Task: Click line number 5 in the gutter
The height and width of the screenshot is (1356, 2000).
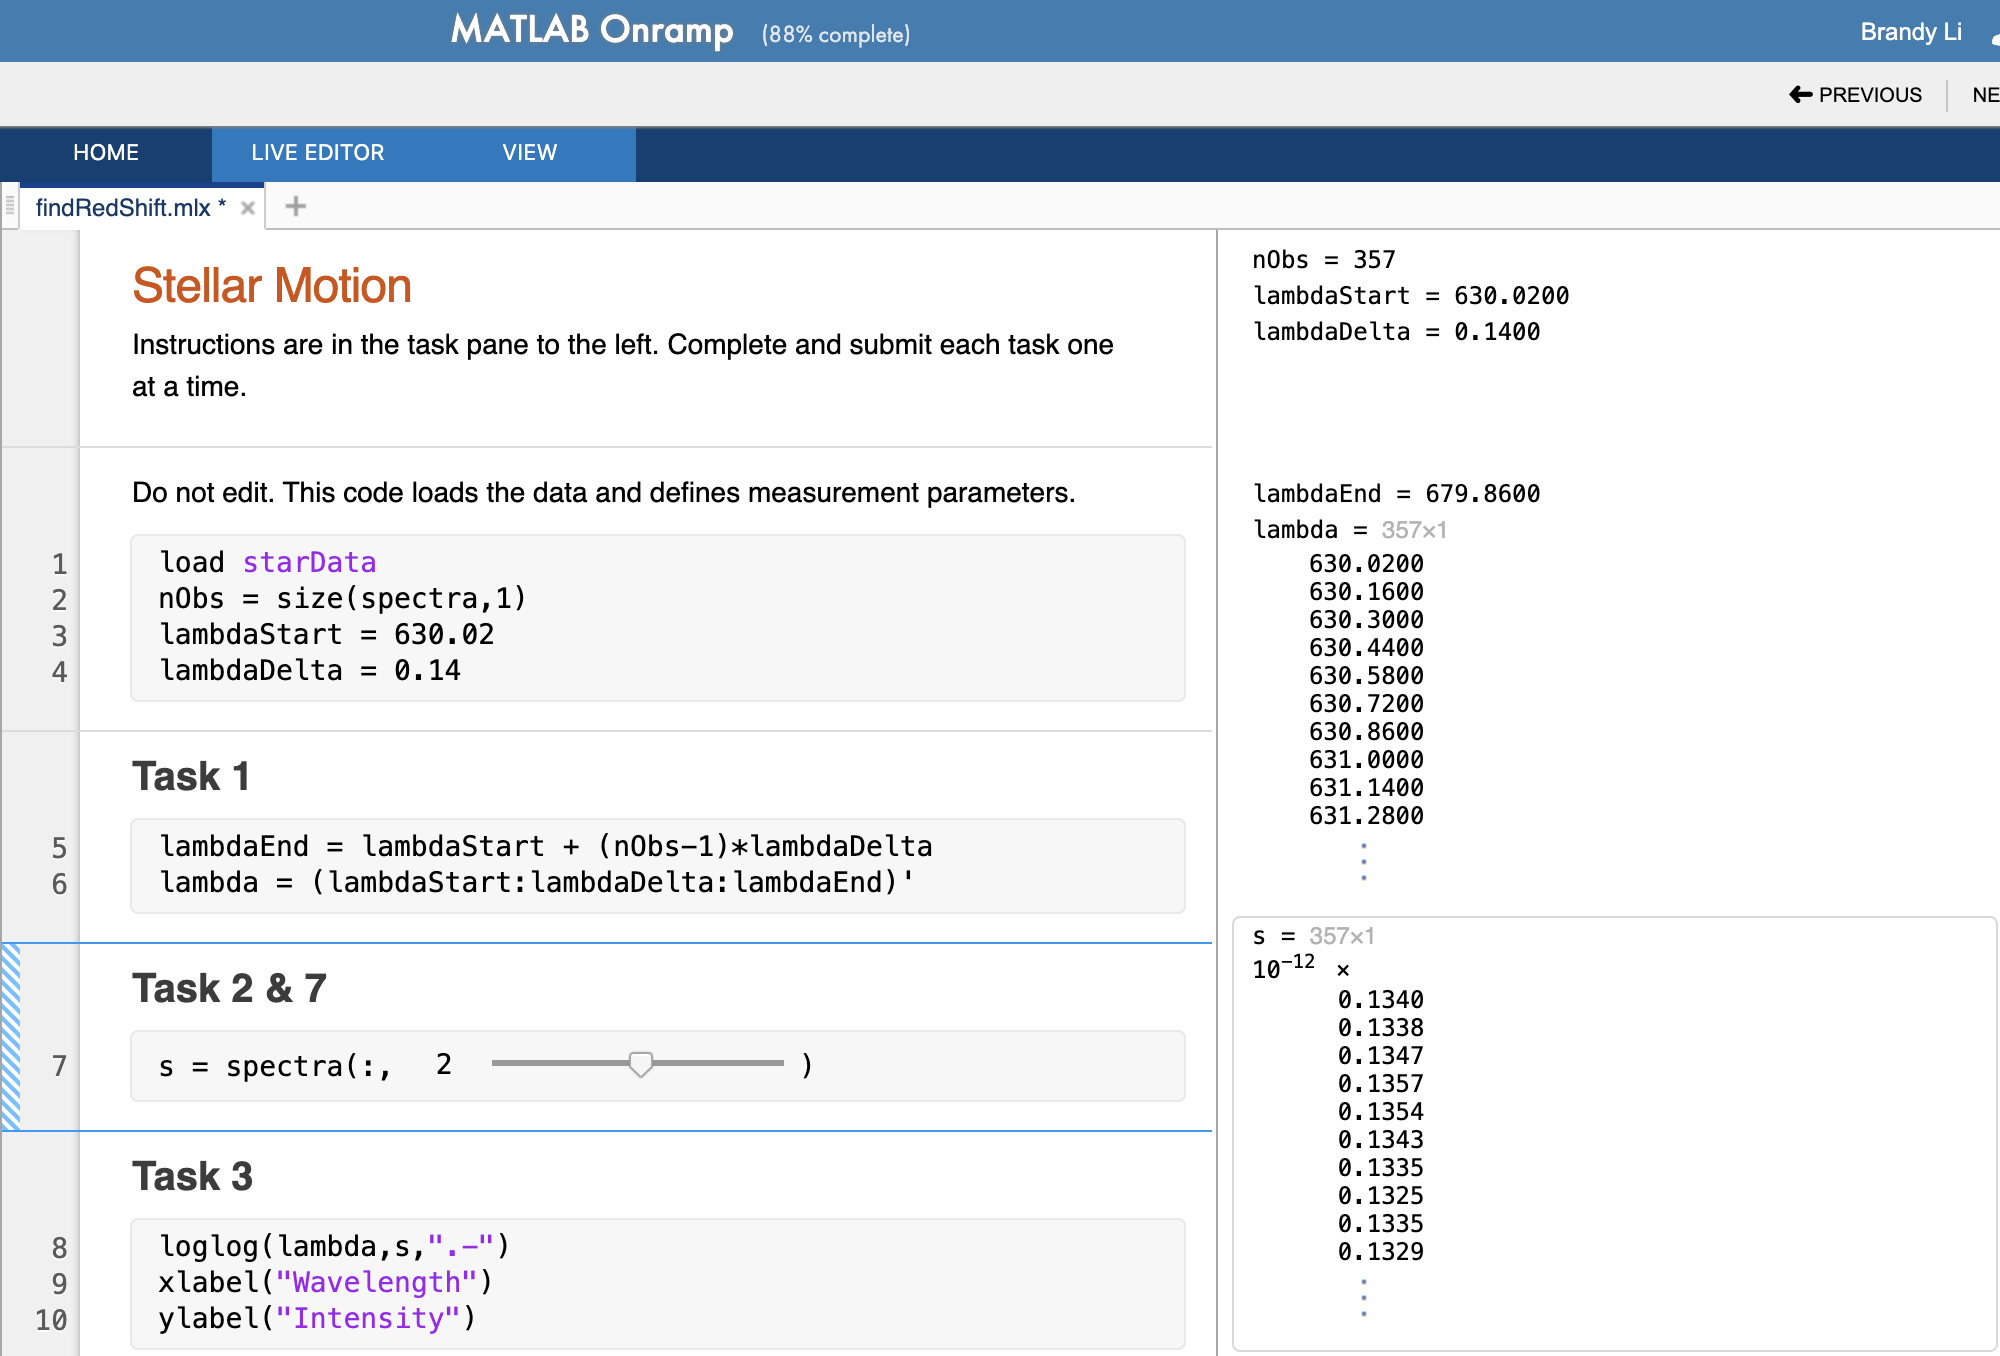Action: point(58,847)
